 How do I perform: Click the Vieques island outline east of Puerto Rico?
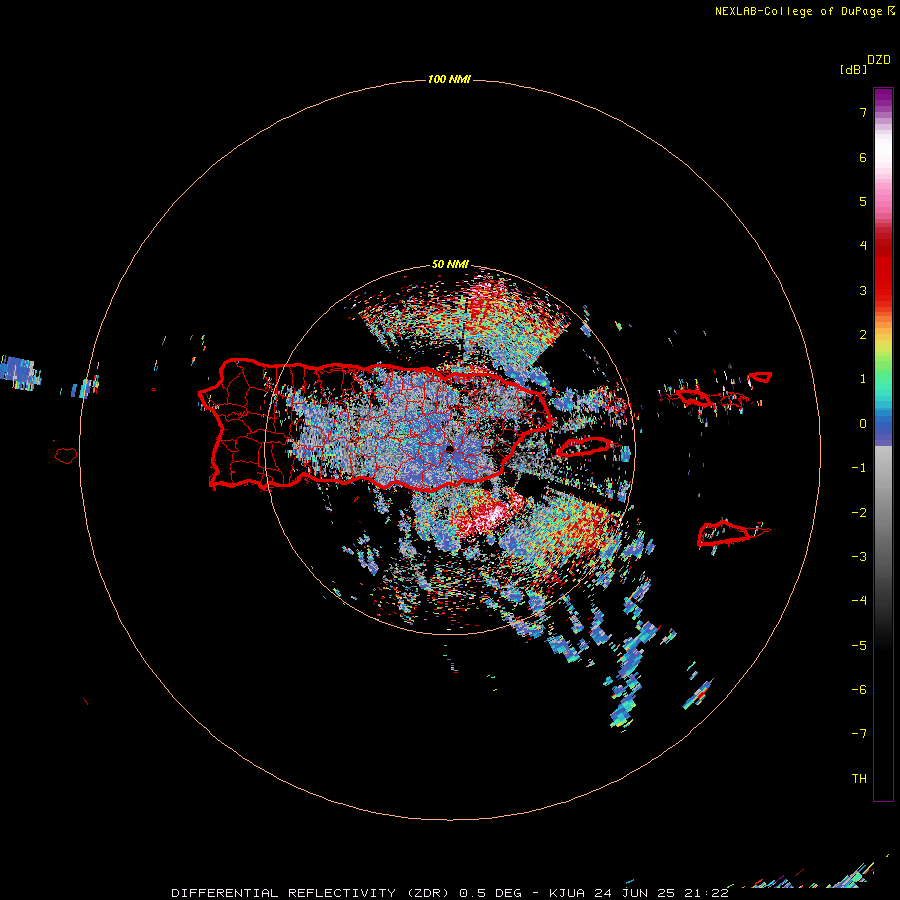point(583,446)
